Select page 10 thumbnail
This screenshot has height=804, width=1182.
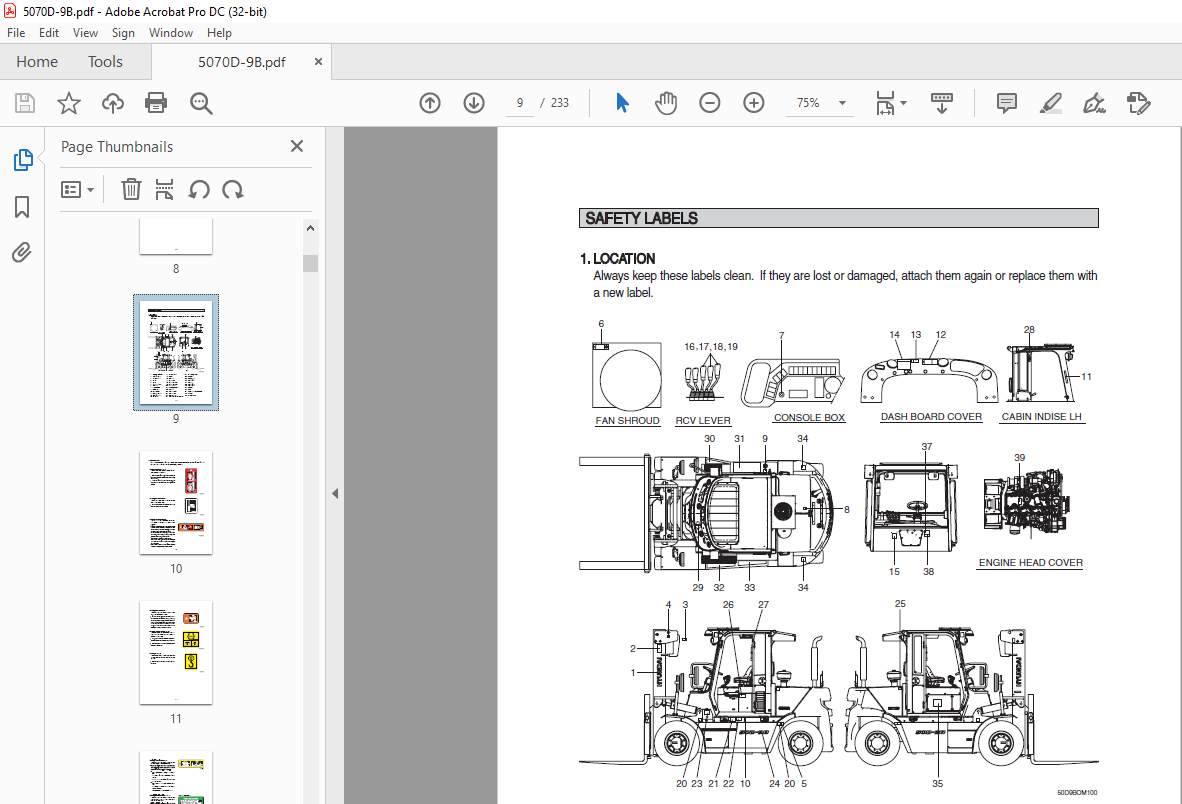pyautogui.click(x=176, y=503)
